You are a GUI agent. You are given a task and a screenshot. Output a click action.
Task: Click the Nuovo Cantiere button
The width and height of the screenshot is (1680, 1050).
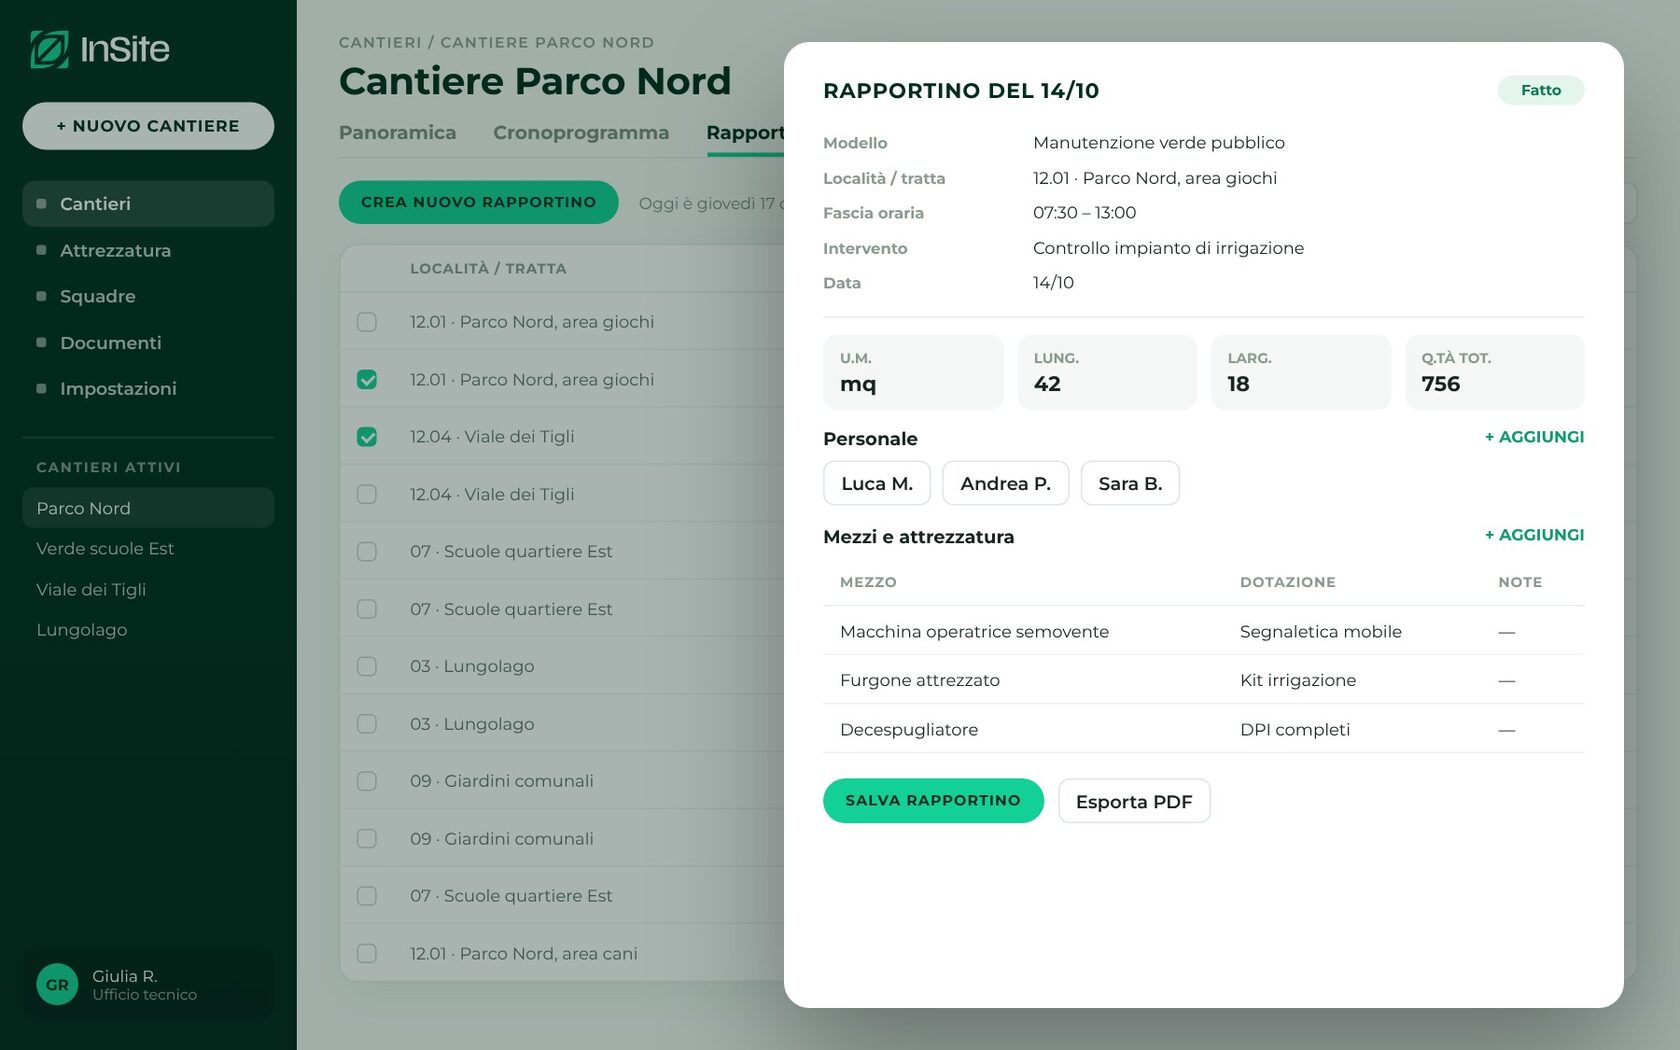point(148,126)
